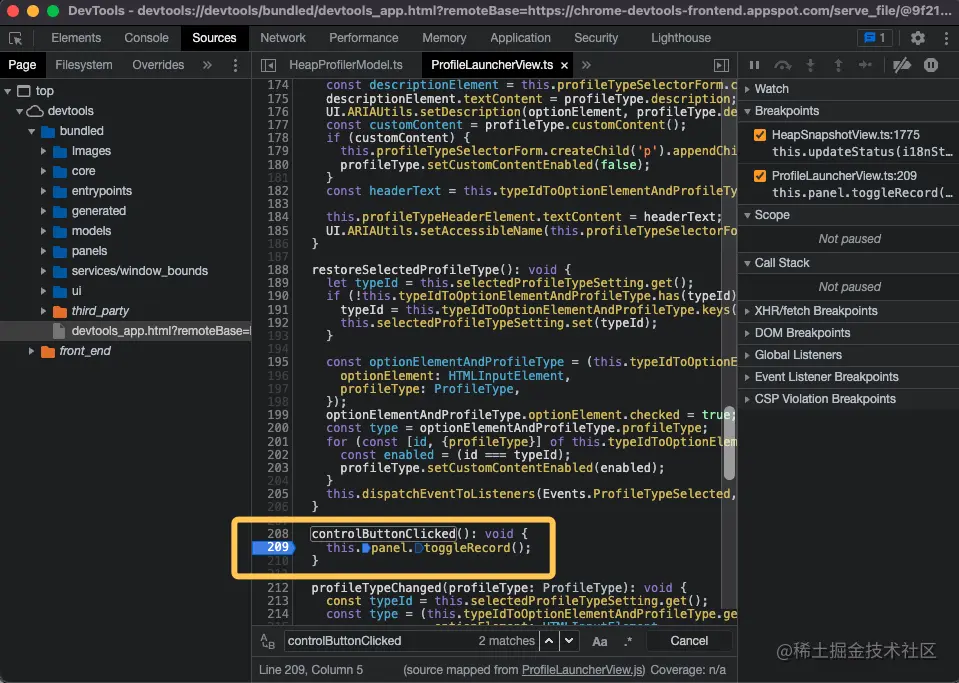Open the Performance panel tab

coord(364,38)
